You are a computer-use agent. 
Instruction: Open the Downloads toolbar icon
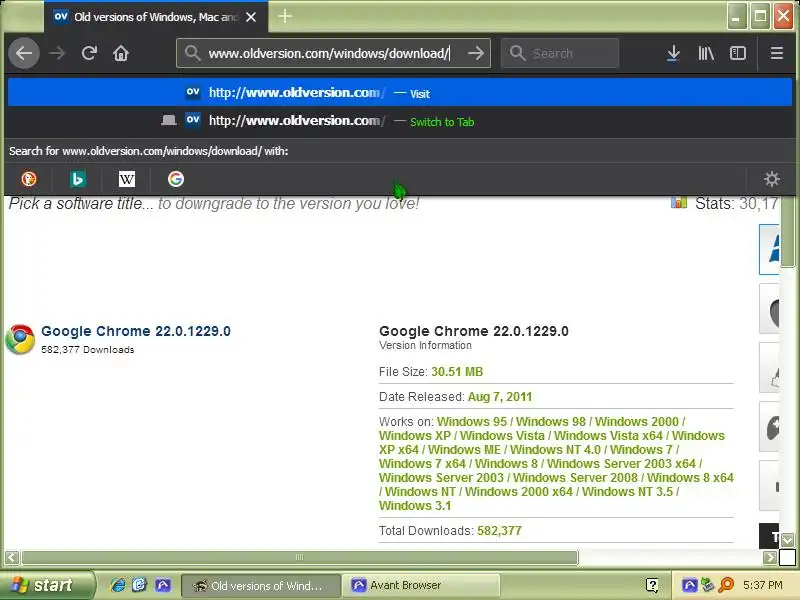(673, 53)
